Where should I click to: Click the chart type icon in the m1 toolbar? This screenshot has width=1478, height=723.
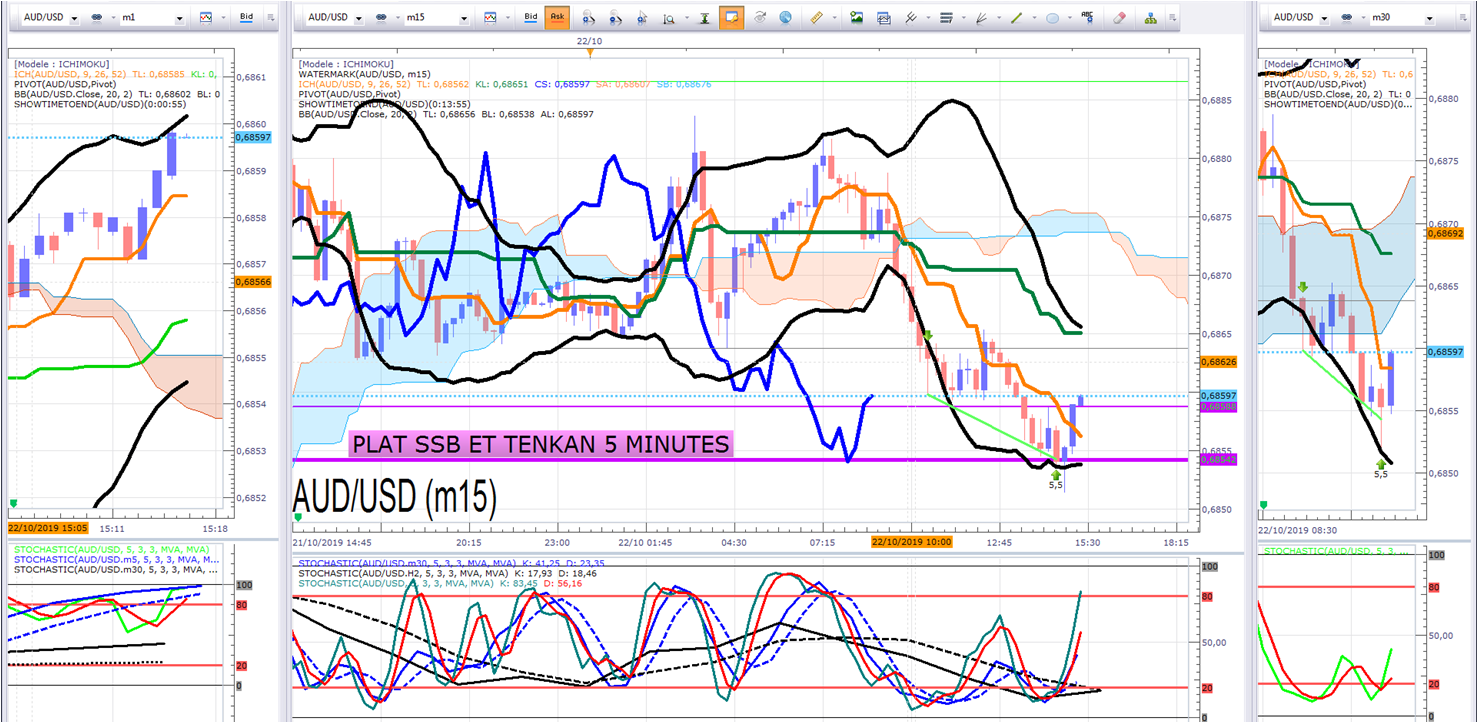tap(206, 18)
